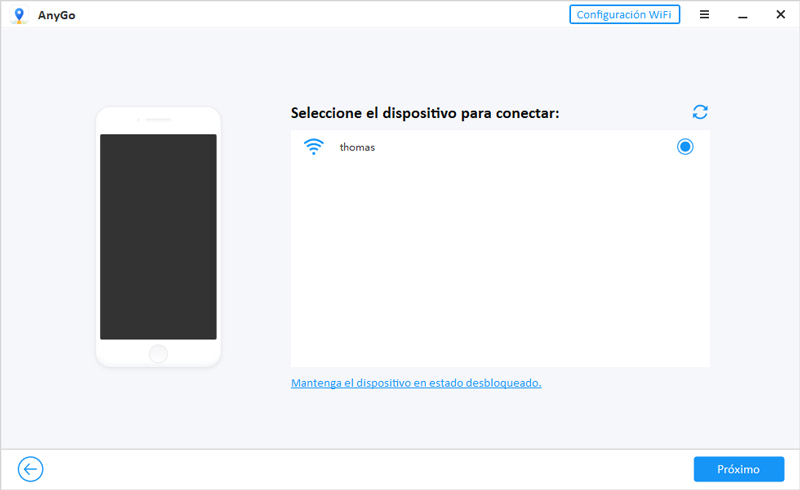800x490 pixels.
Task: Click the white phone frame top bezel
Action: point(158,120)
